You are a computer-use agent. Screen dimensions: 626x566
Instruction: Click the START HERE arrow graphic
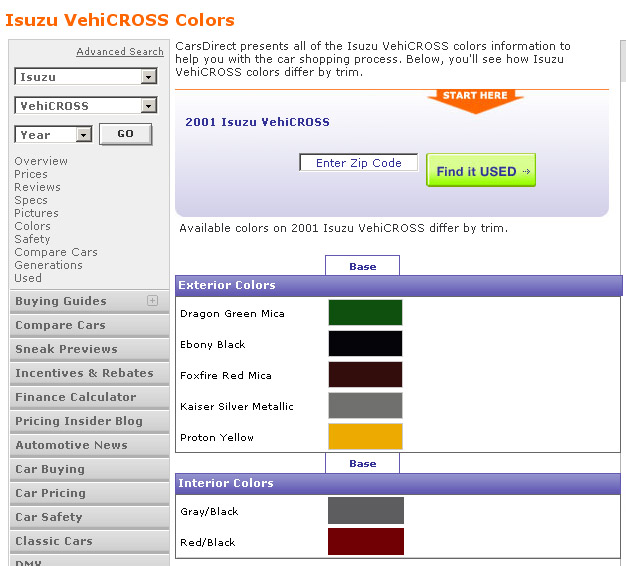(475, 101)
